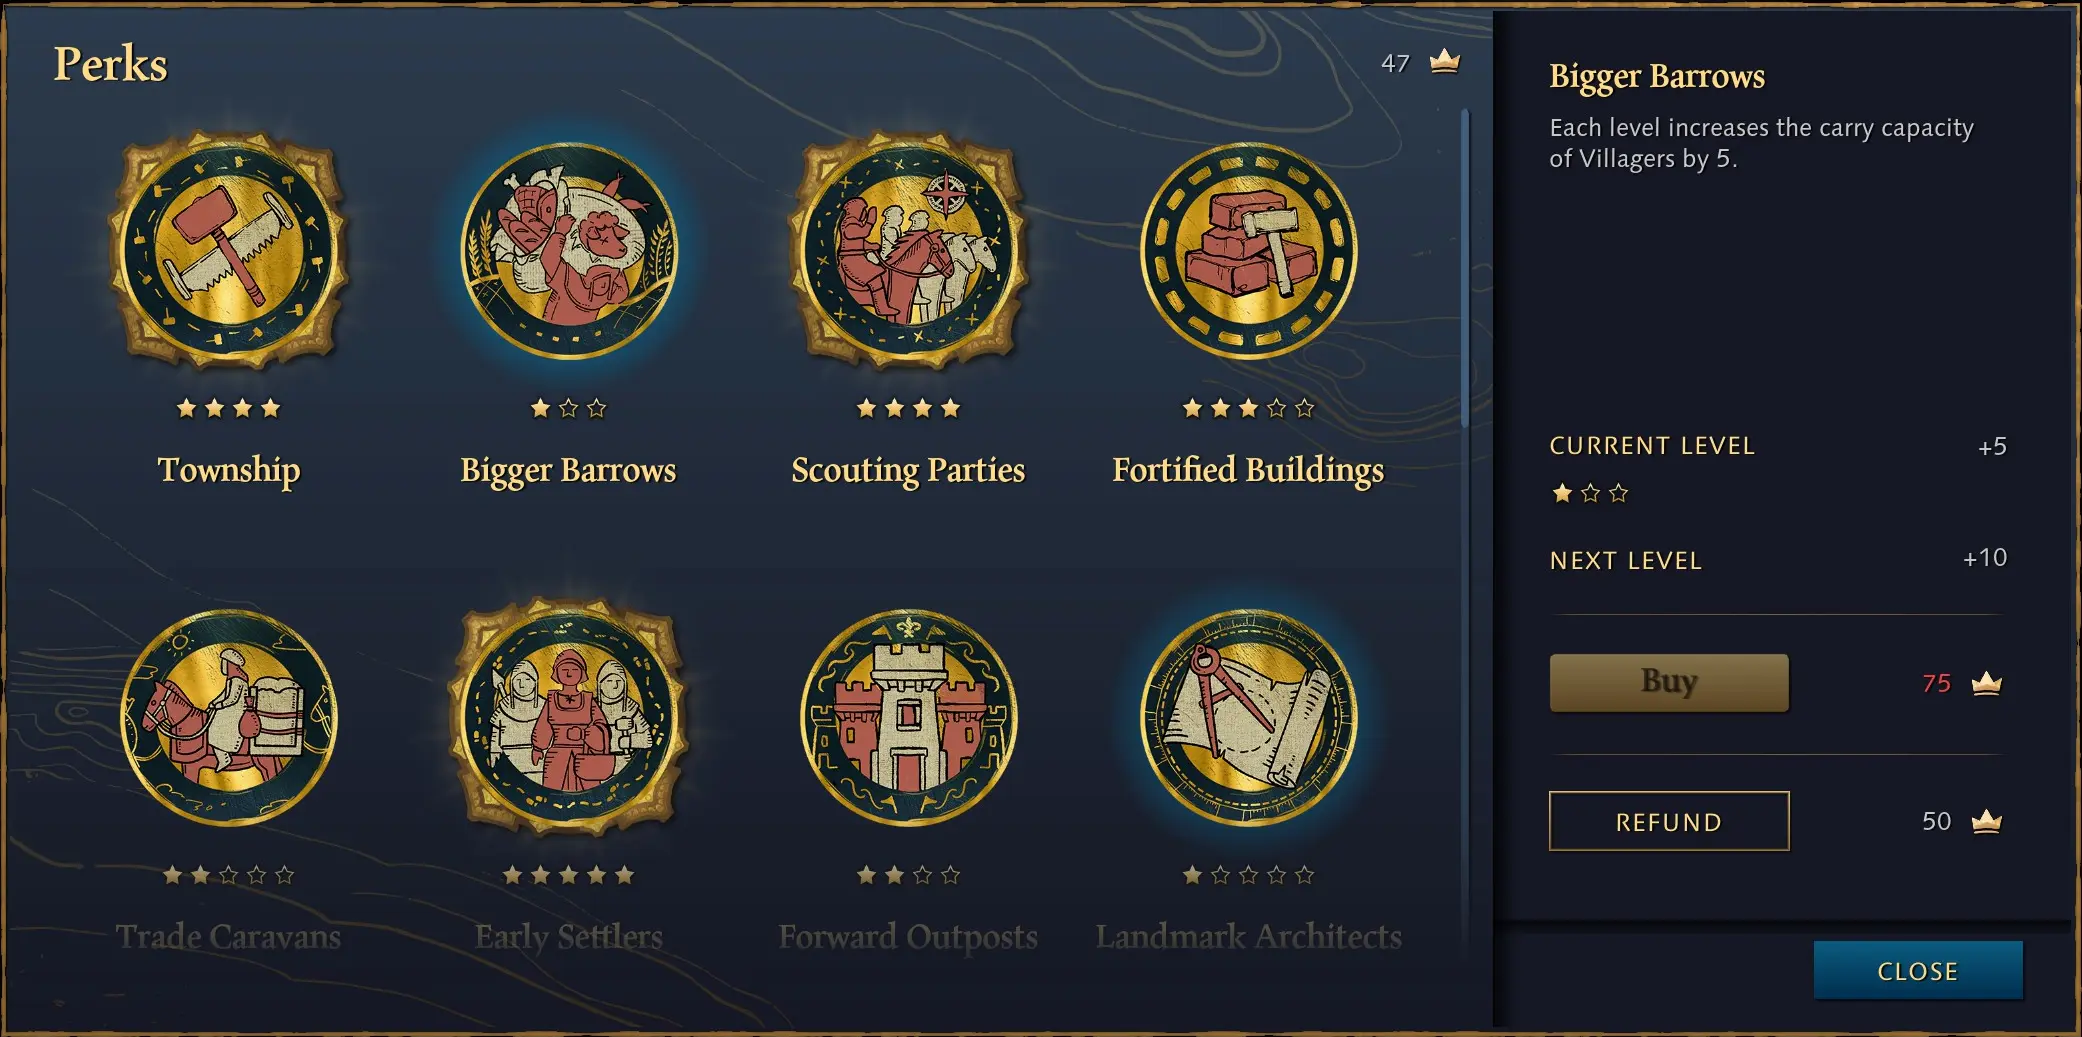The height and width of the screenshot is (1037, 2082).
Task: Click the star rating under Fortified Buildings medallion
Action: 1248,408
